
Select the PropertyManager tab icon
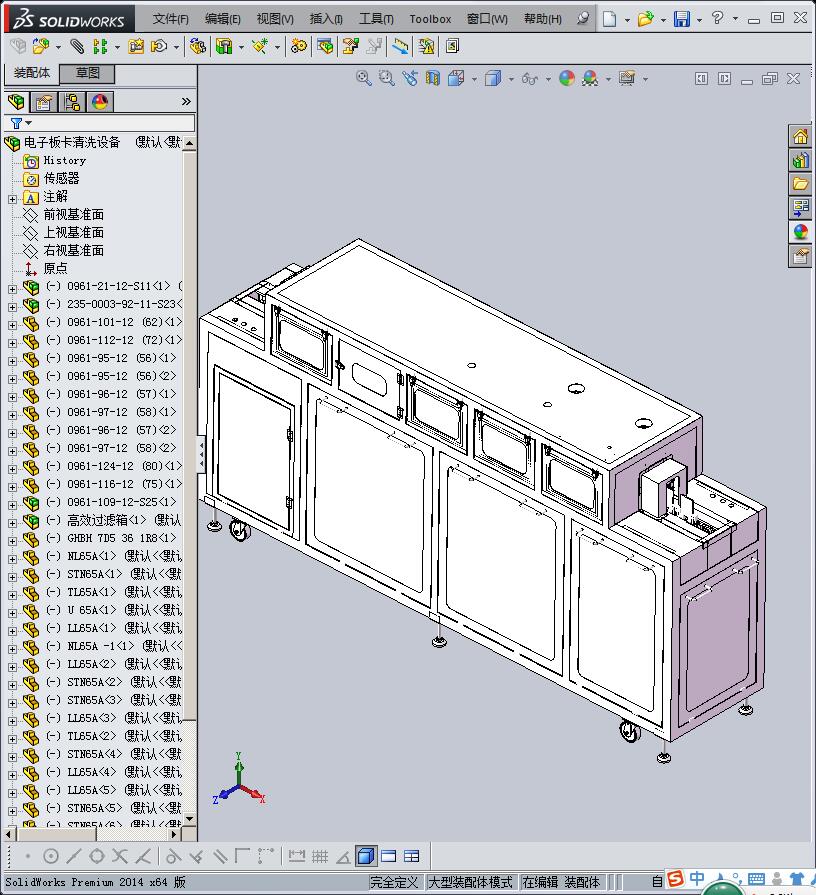tap(44, 102)
